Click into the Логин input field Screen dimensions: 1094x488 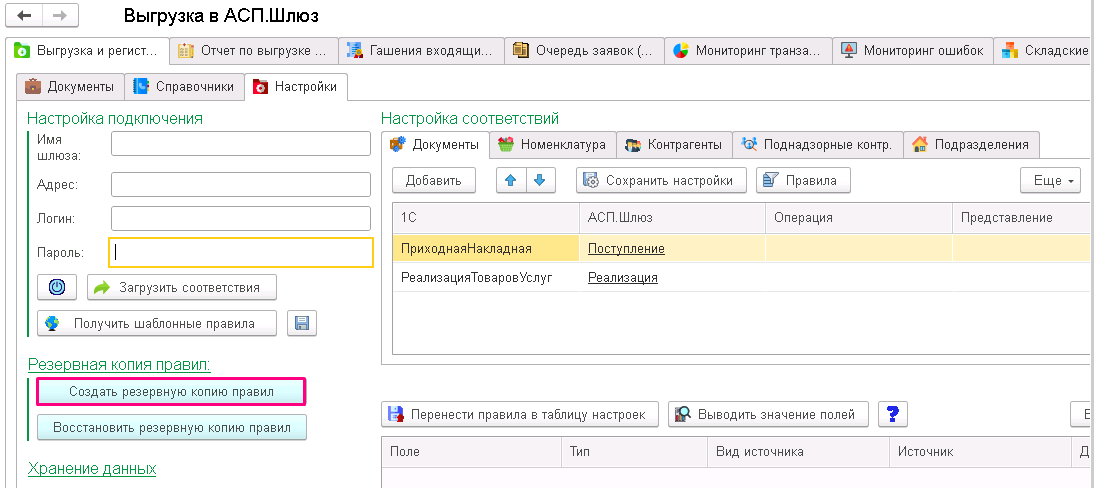tap(241, 219)
